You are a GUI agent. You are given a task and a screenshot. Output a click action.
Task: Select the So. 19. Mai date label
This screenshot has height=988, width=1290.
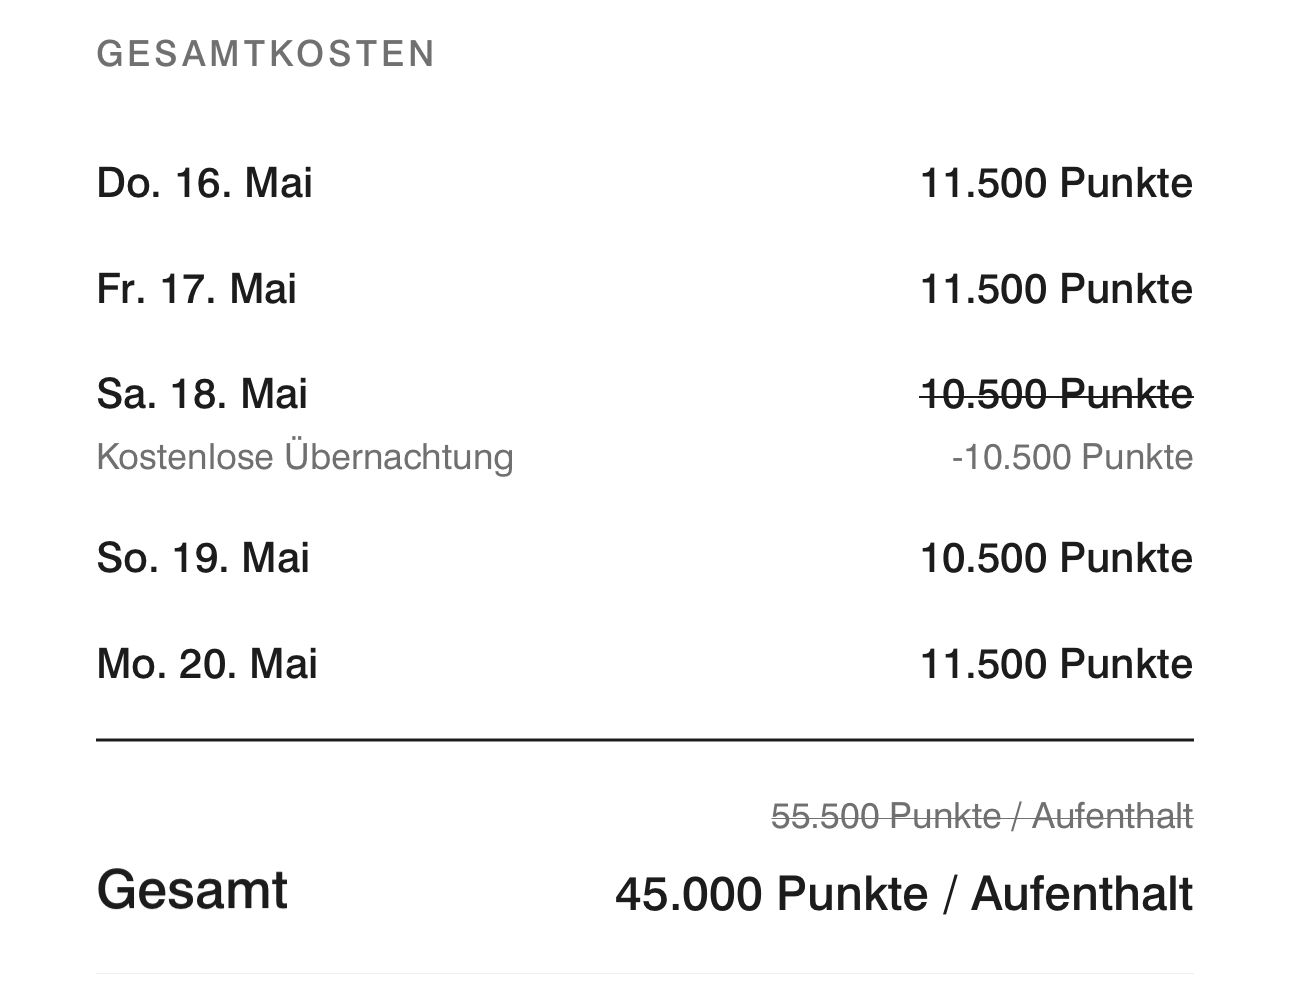tap(203, 558)
